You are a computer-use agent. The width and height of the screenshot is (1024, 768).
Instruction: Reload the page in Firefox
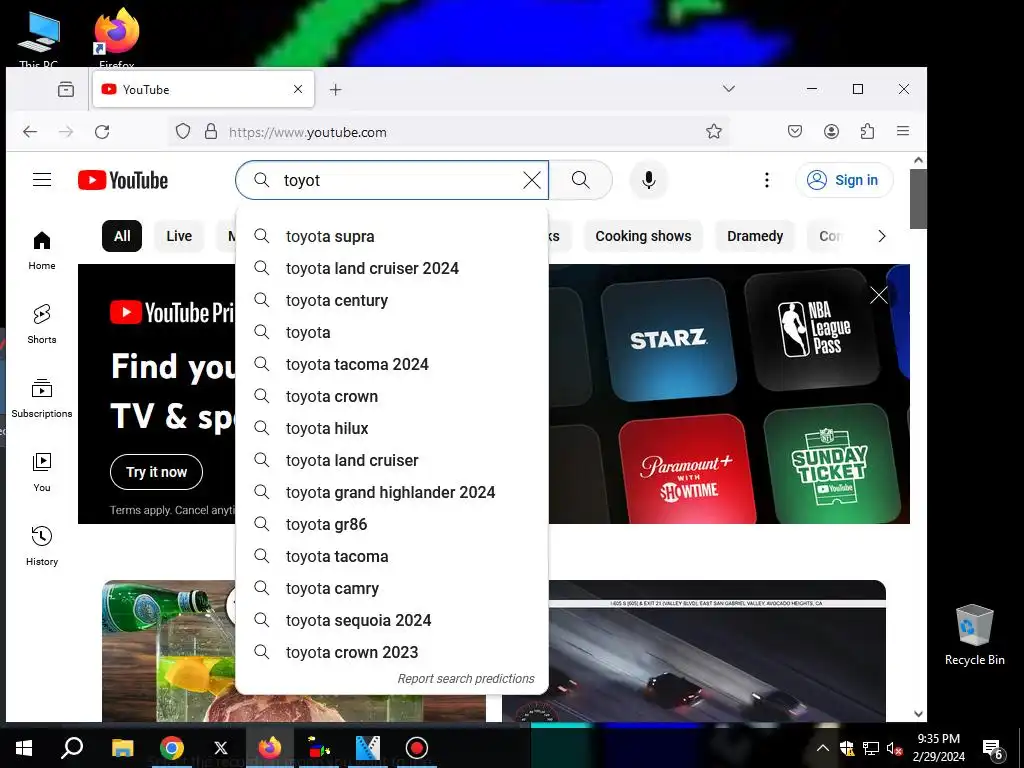[x=102, y=132]
